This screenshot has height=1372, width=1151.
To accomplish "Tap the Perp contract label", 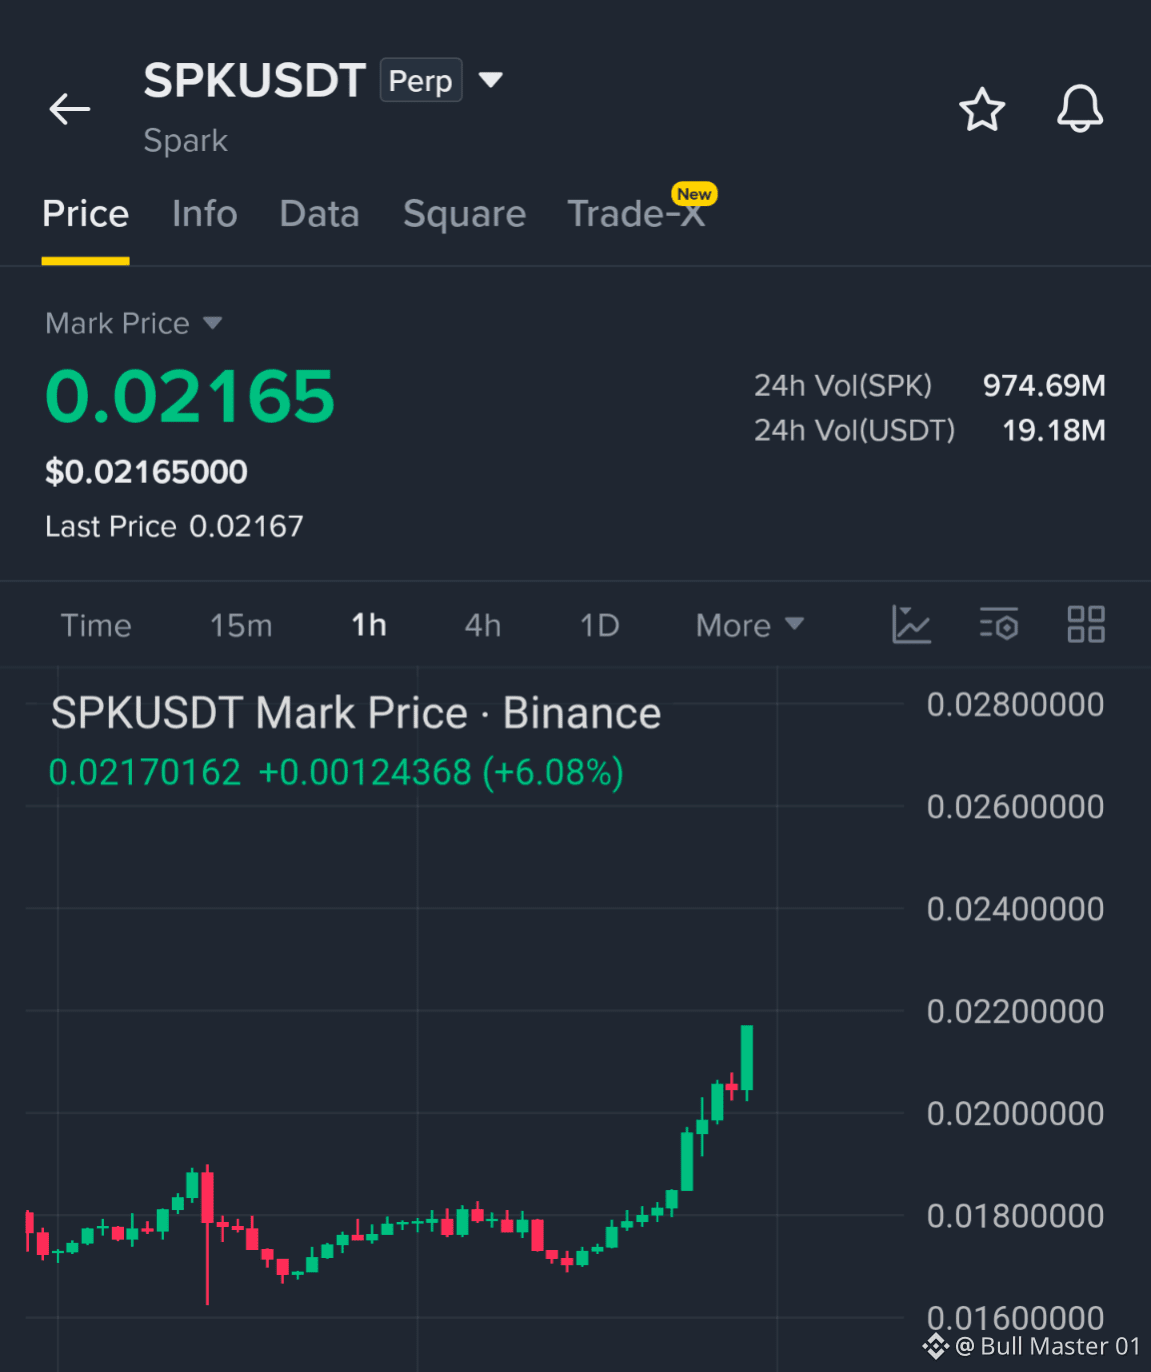I will click(421, 80).
